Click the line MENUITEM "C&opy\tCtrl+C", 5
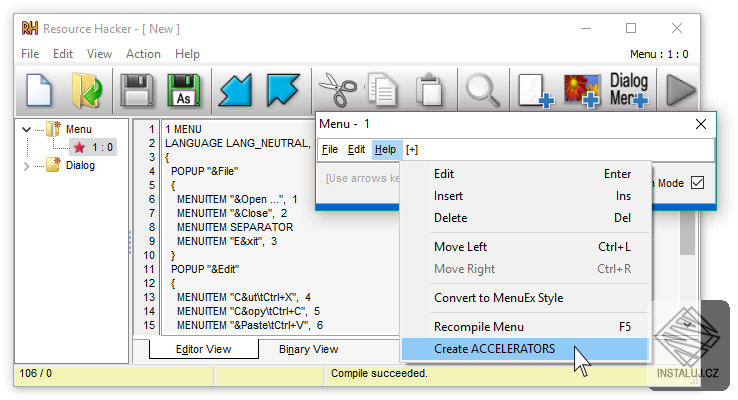 click(248, 311)
